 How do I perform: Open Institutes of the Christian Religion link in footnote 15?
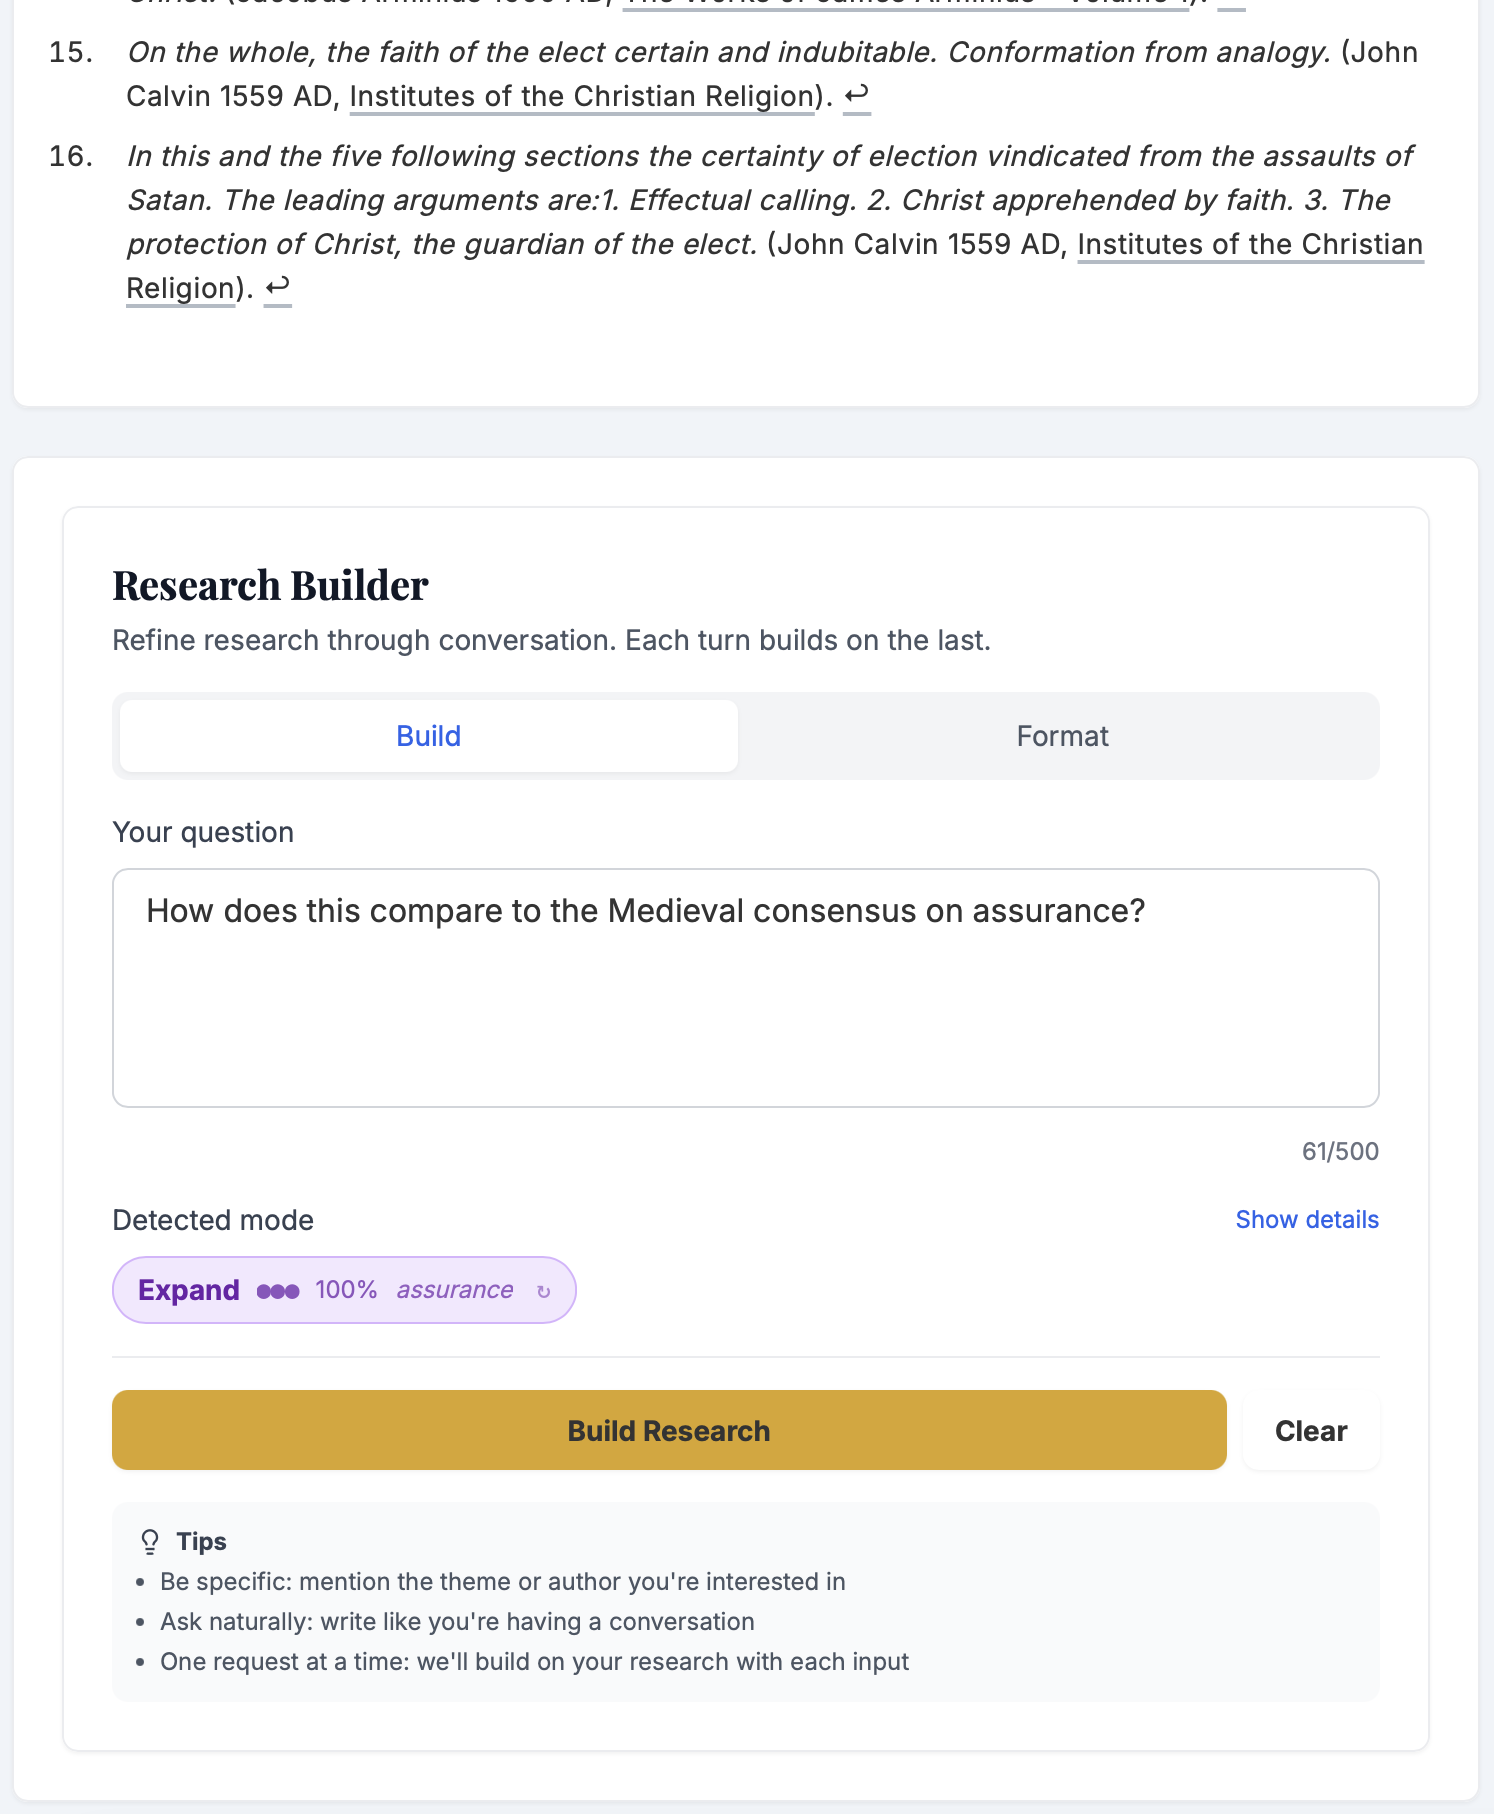582,96
